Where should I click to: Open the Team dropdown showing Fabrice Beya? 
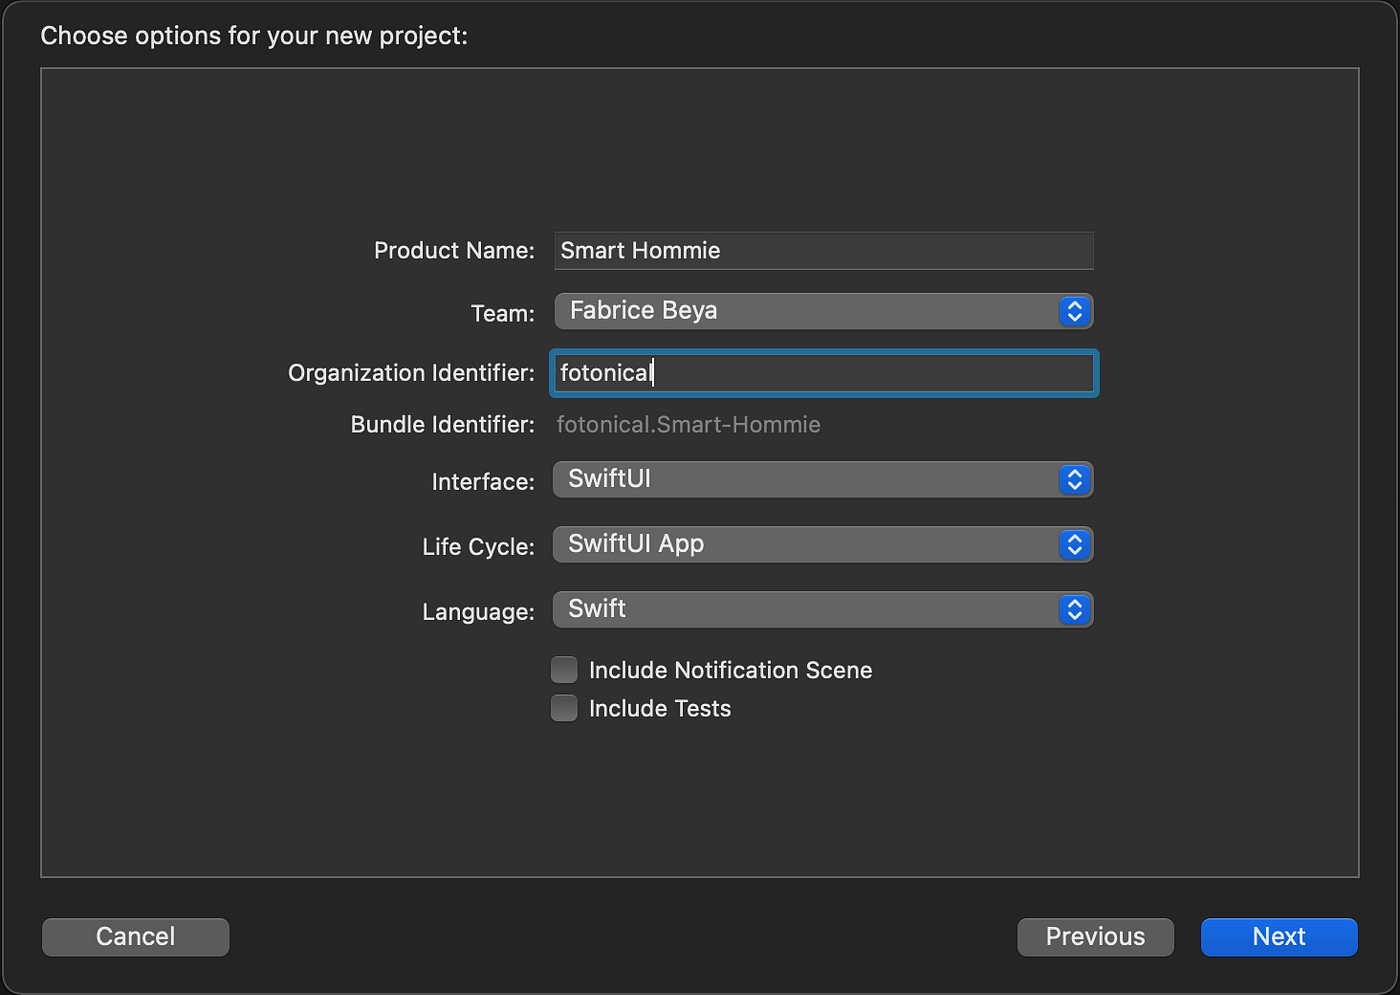coord(820,311)
